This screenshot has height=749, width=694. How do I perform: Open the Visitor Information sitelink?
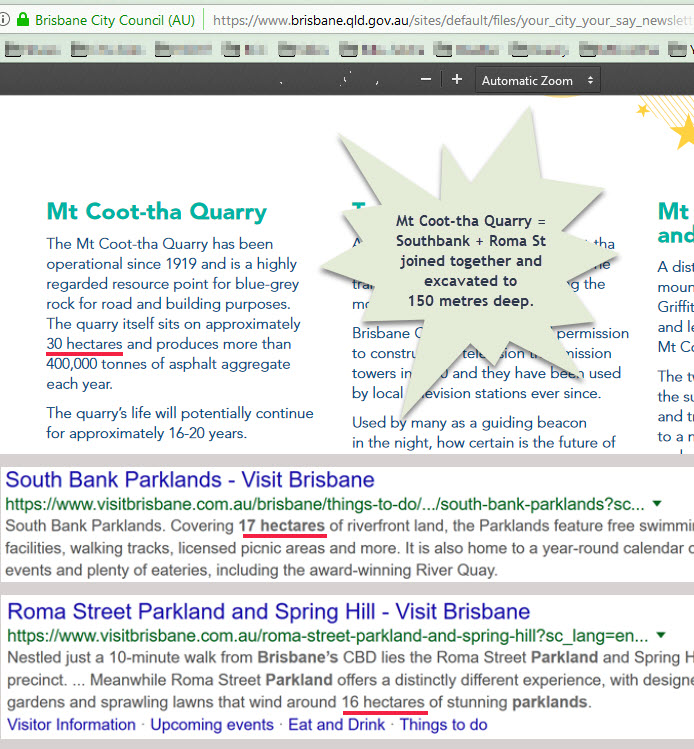71,725
